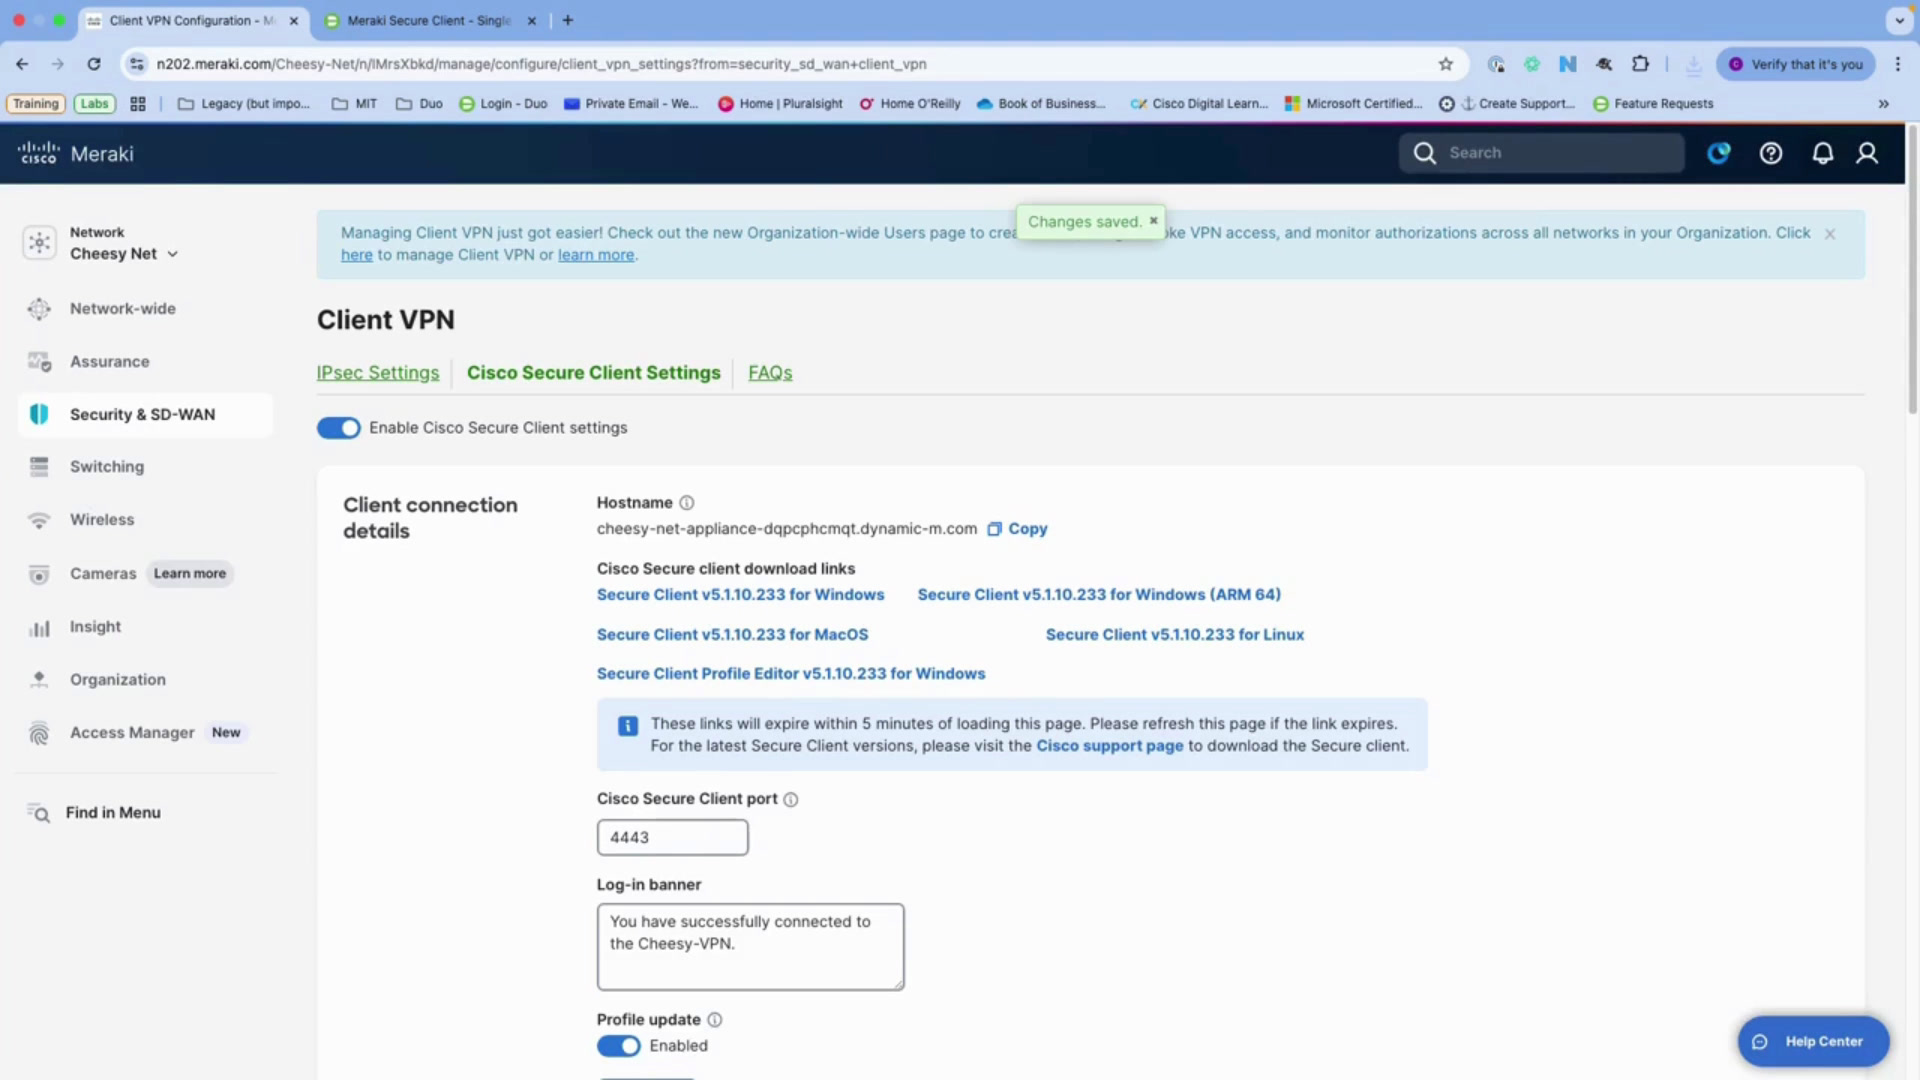Open the Security & SD-WAN shield icon
The image size is (1920, 1080).
(39, 414)
